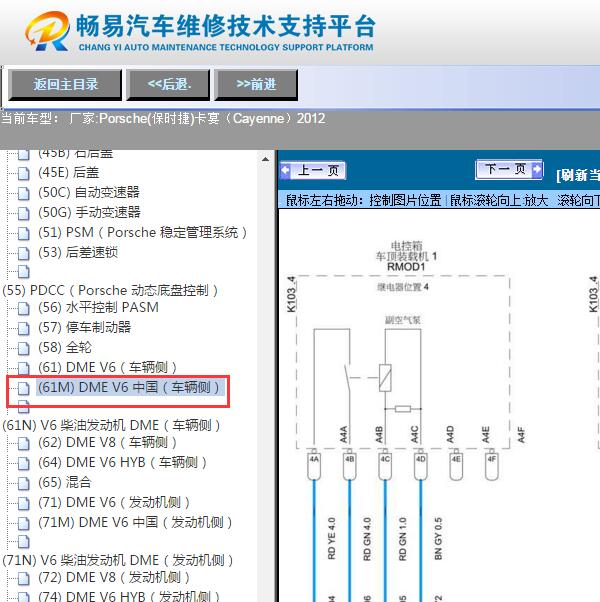600x602 pixels.
Task: Open (61) DME V6 (车辆侧)
Action: (107, 367)
